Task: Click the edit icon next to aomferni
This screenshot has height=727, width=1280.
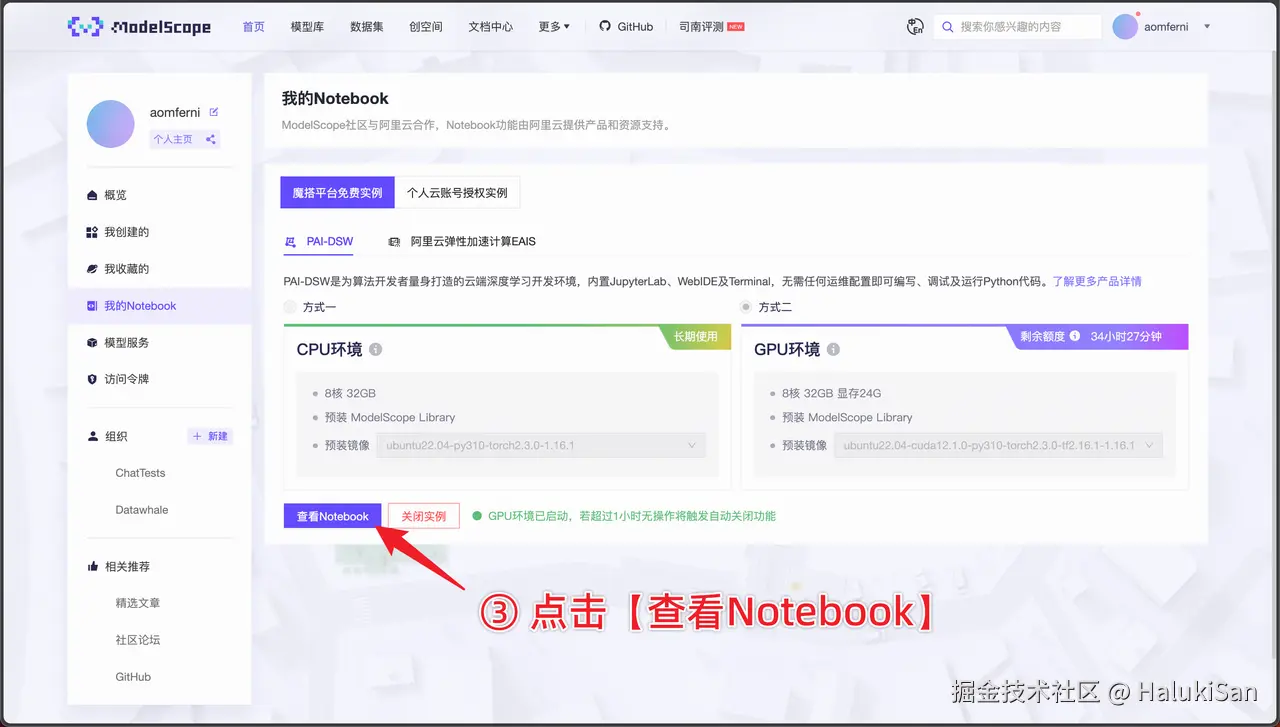Action: pos(213,112)
